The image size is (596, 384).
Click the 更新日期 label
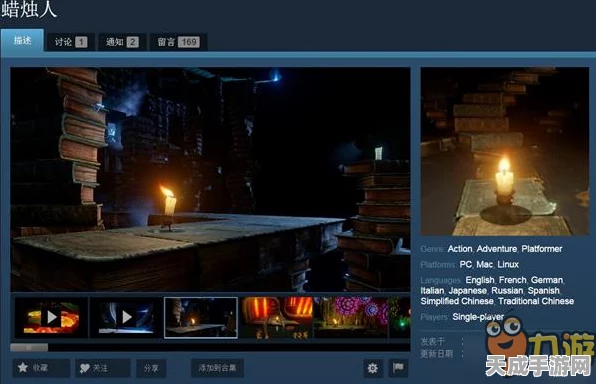coord(436,354)
